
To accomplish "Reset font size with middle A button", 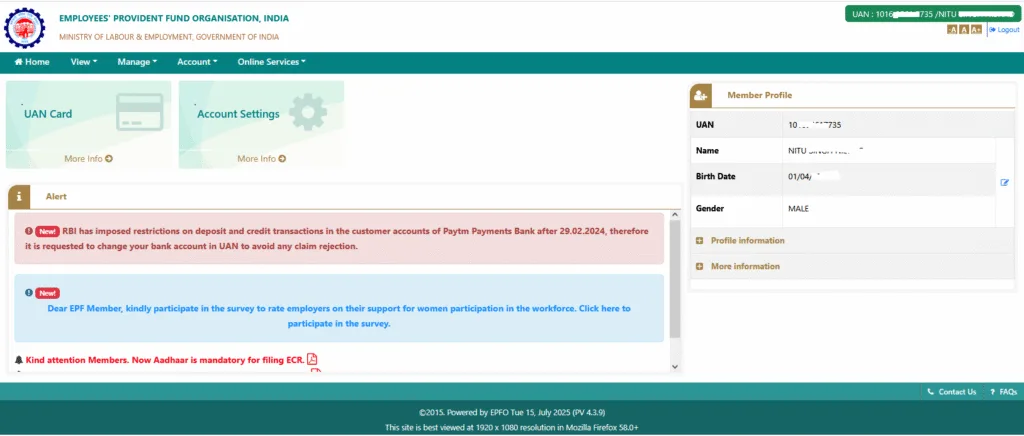I will (964, 30).
